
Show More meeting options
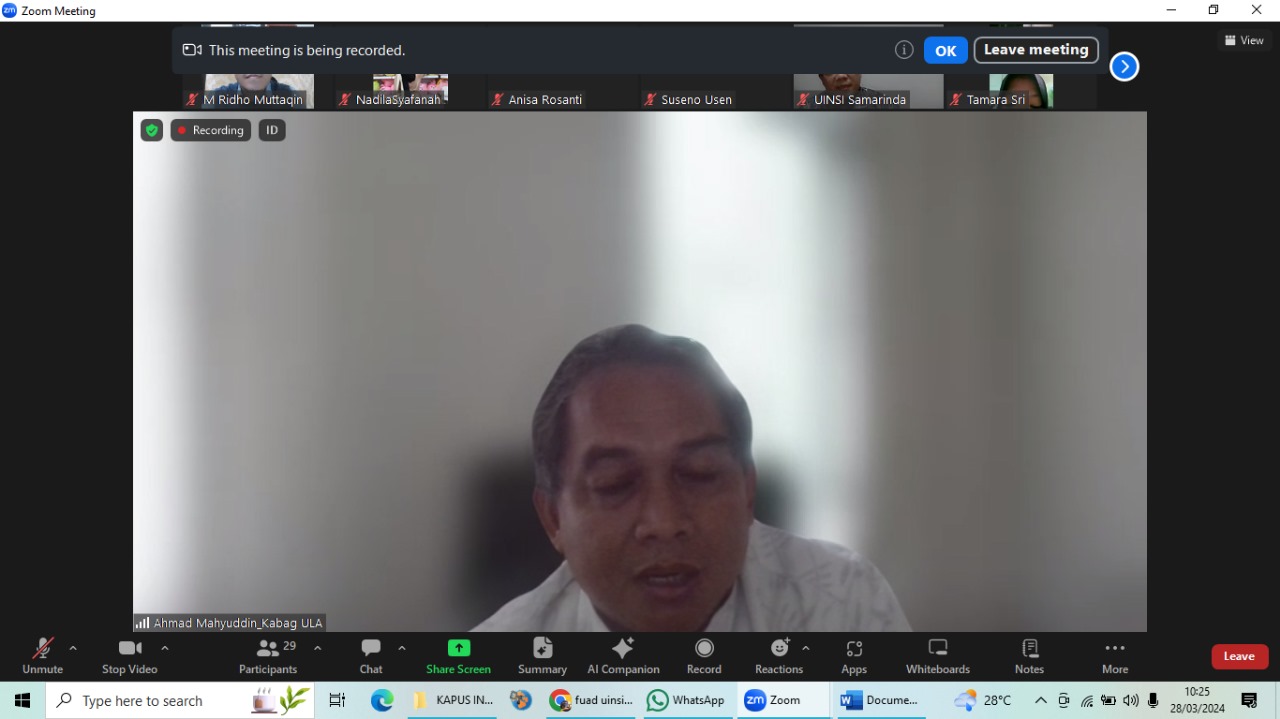[x=1115, y=656]
